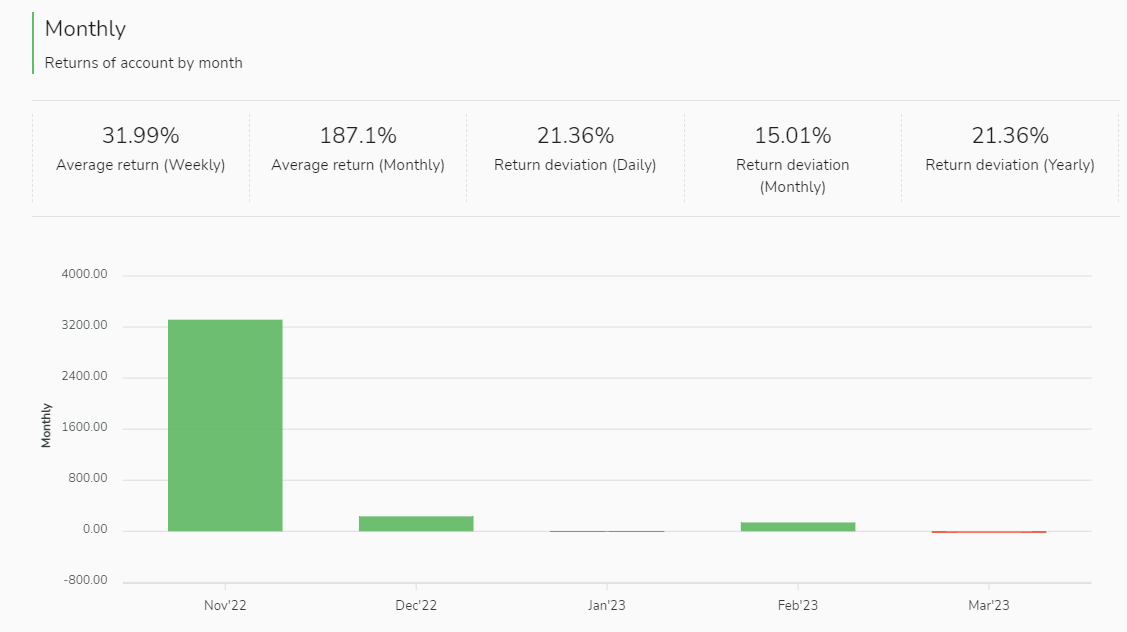Click the Average return (Weekly) label
Screen dimensions: 1127x632
pyautogui.click(x=141, y=165)
